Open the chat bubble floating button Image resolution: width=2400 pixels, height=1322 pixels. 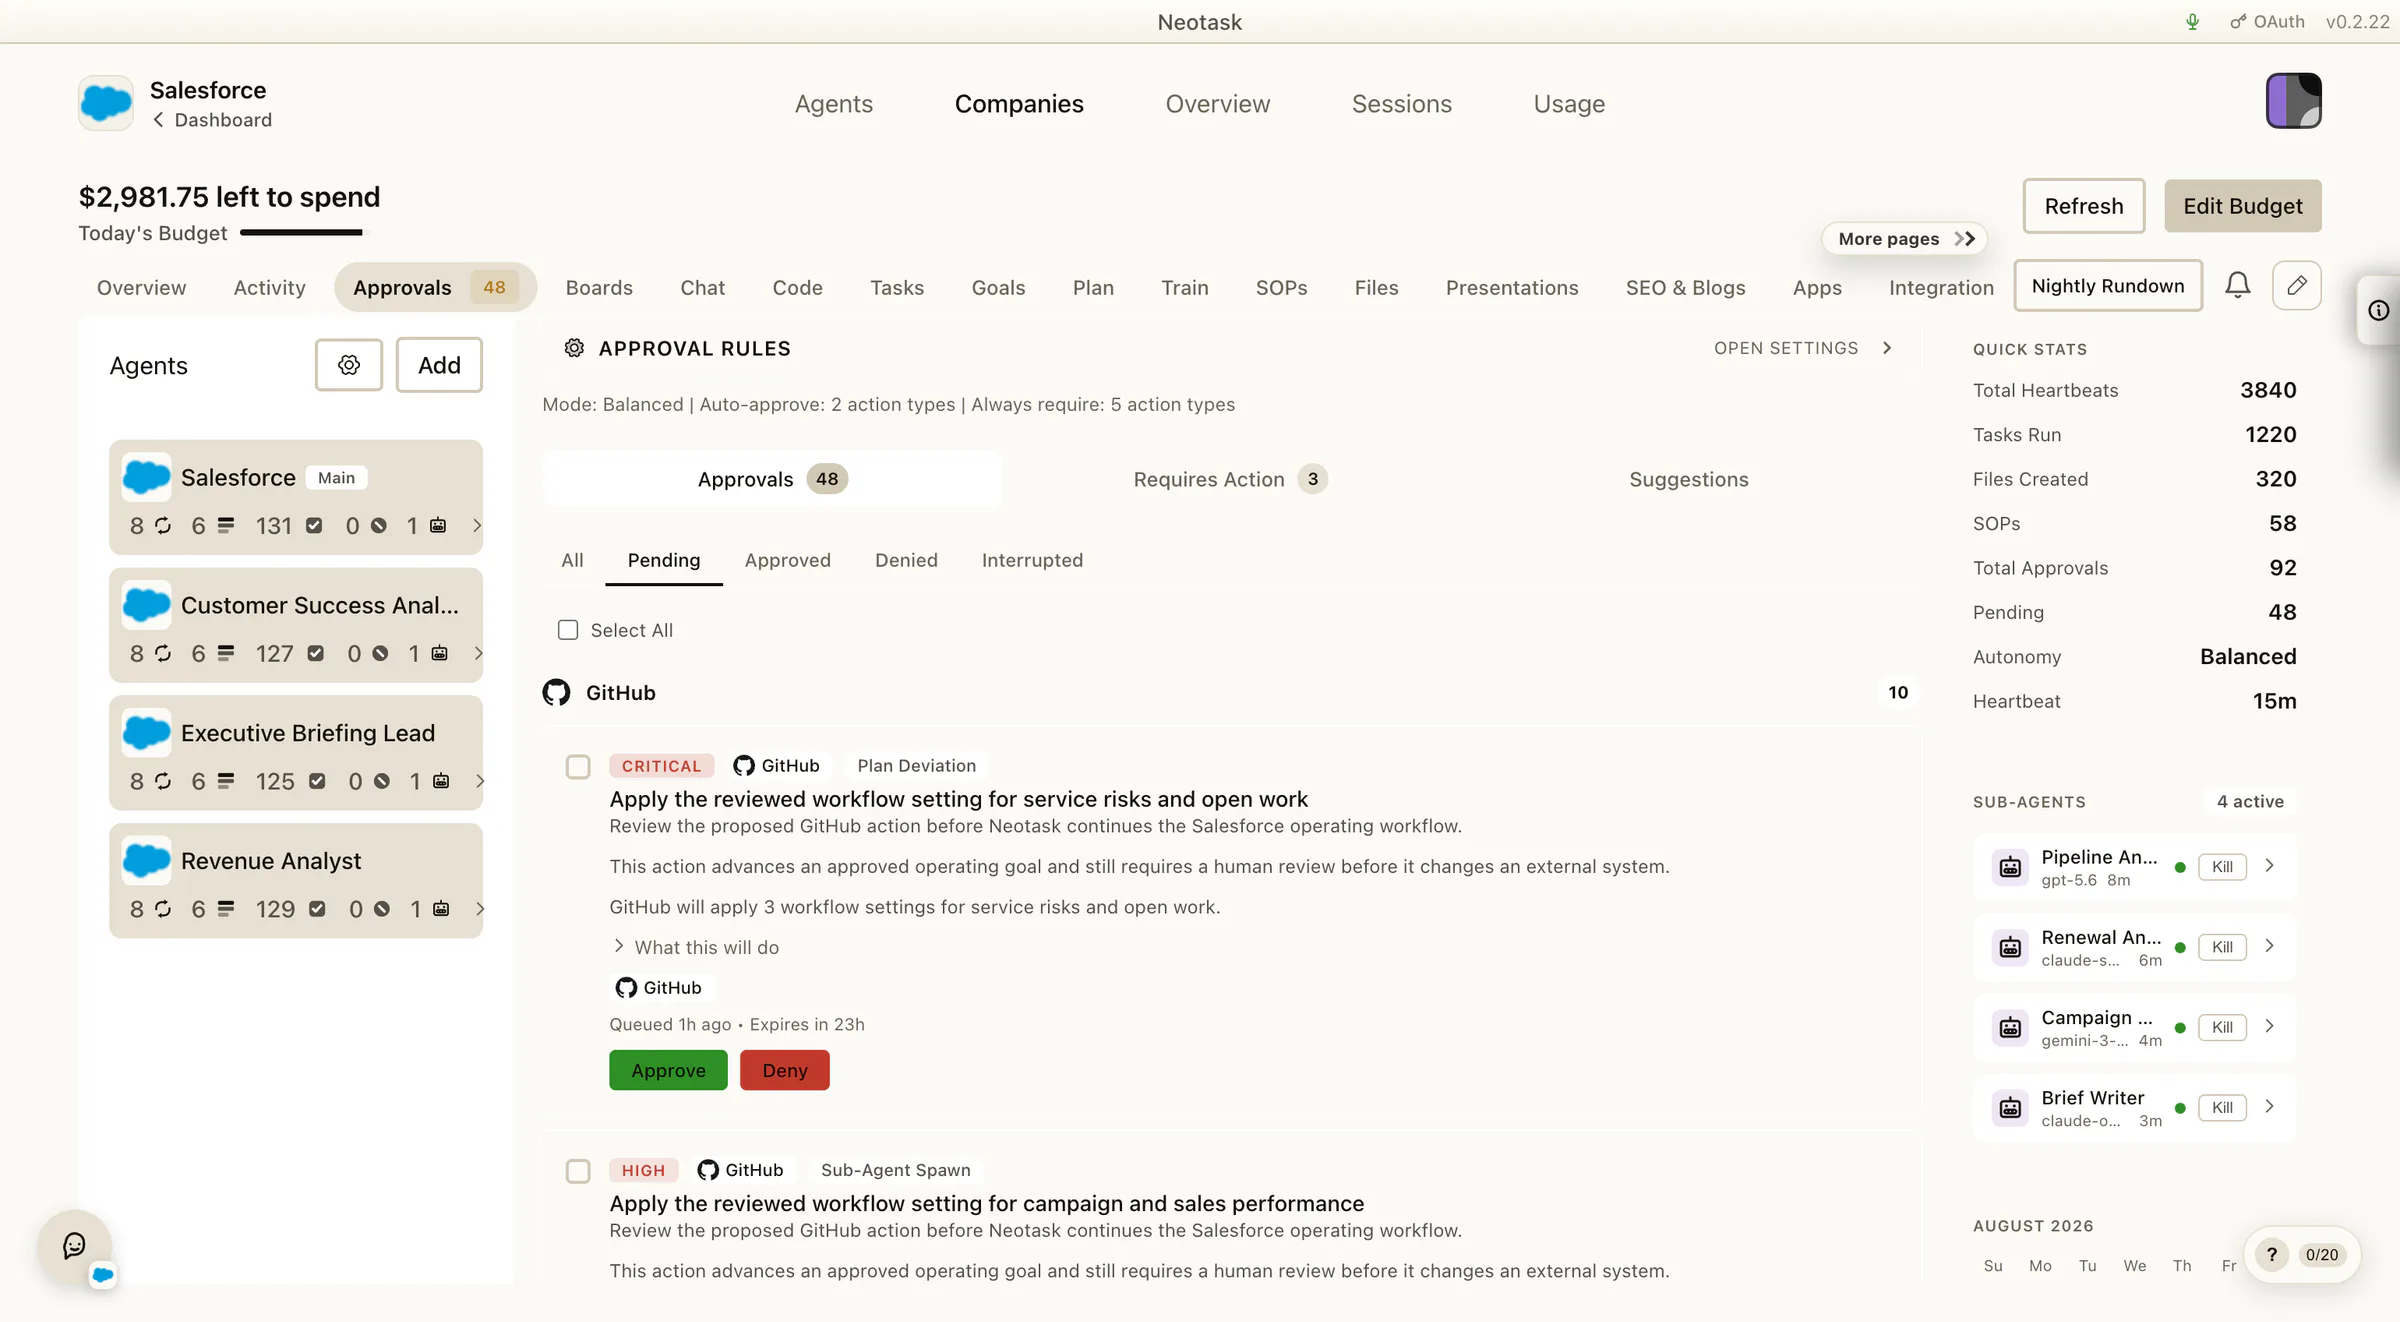[74, 1245]
